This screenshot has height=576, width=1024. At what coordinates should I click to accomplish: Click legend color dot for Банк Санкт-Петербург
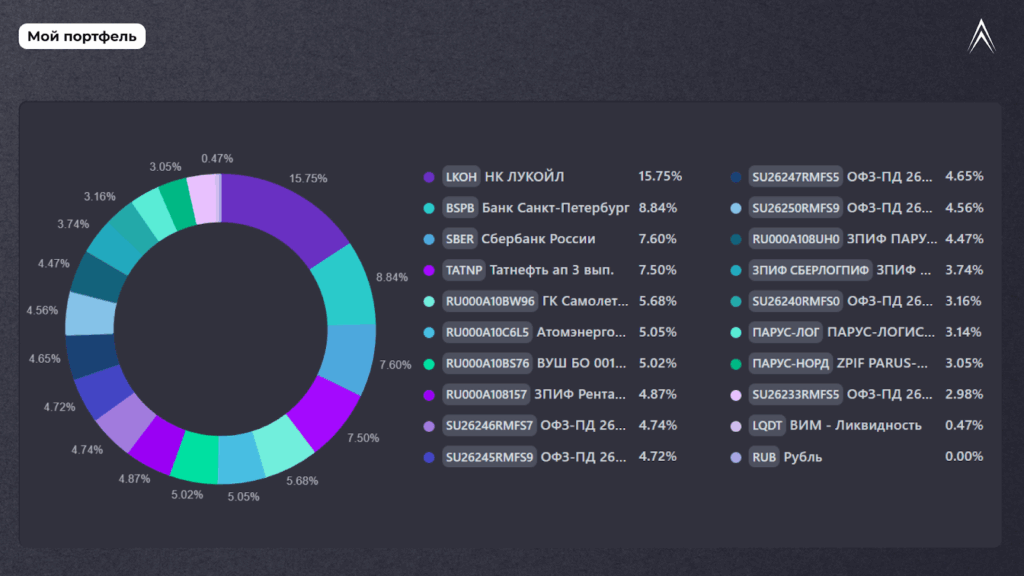pos(429,208)
